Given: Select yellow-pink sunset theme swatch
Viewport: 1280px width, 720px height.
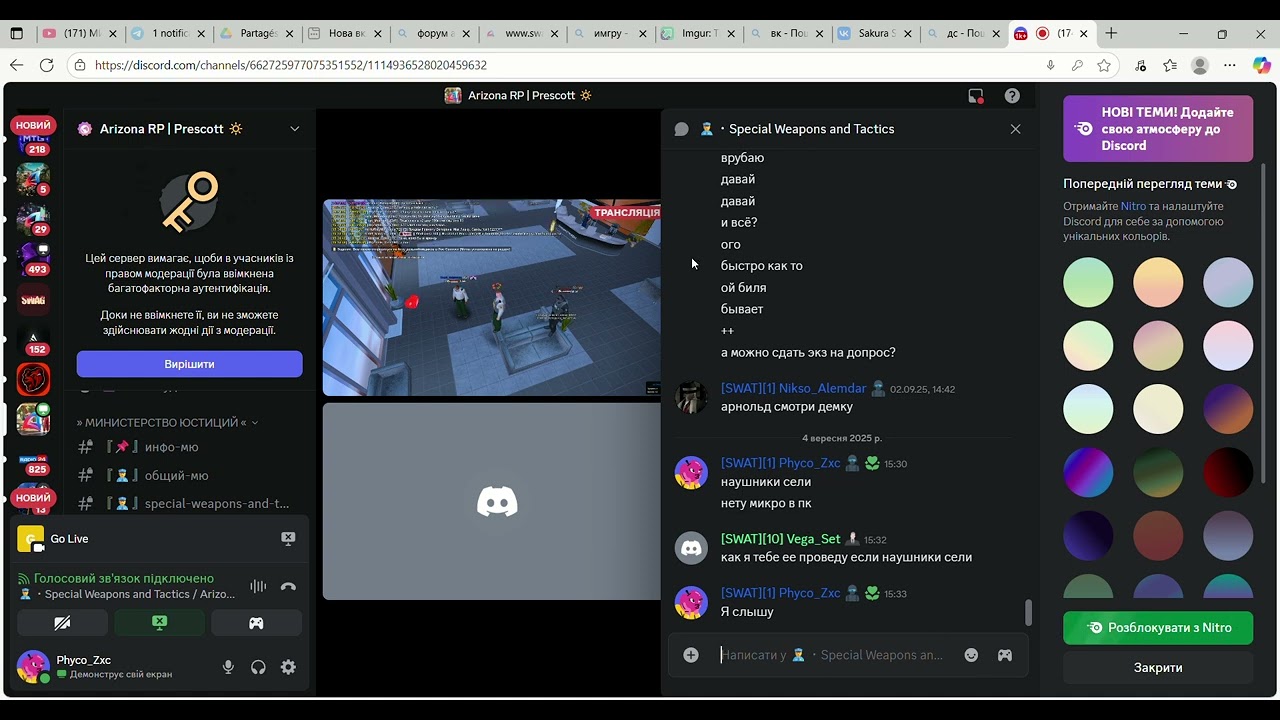Looking at the screenshot, I should tap(1158, 282).
